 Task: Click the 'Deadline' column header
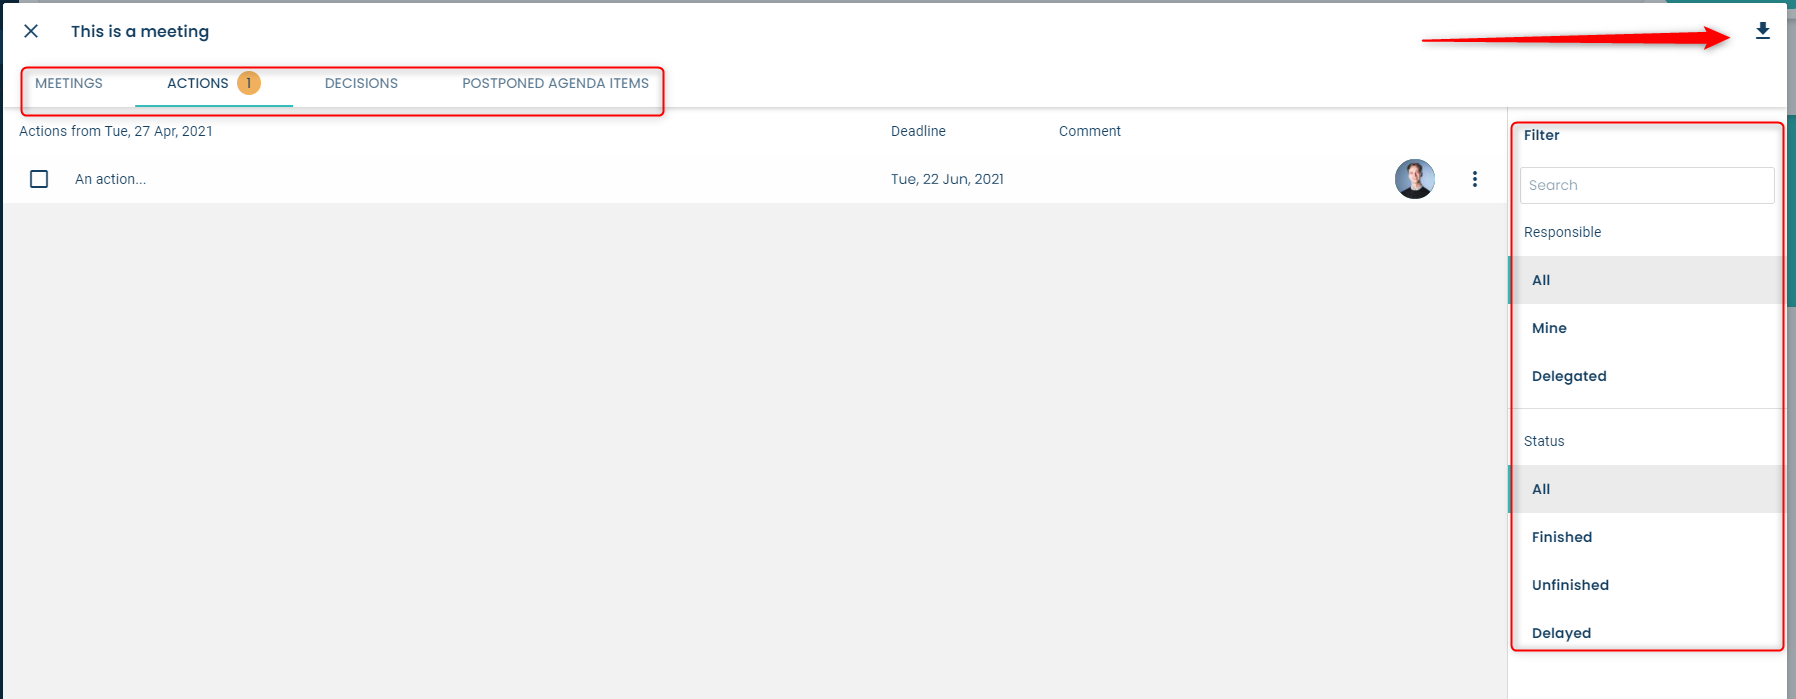coord(918,131)
